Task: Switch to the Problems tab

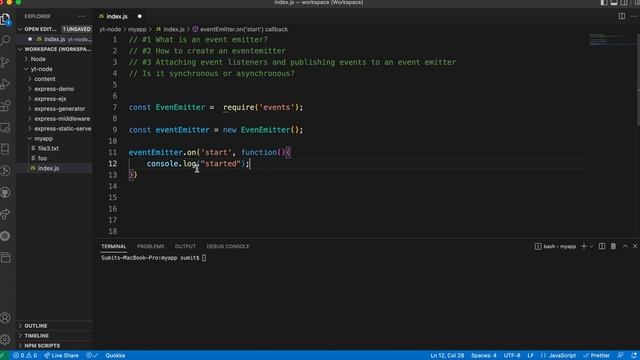Action: (151, 246)
